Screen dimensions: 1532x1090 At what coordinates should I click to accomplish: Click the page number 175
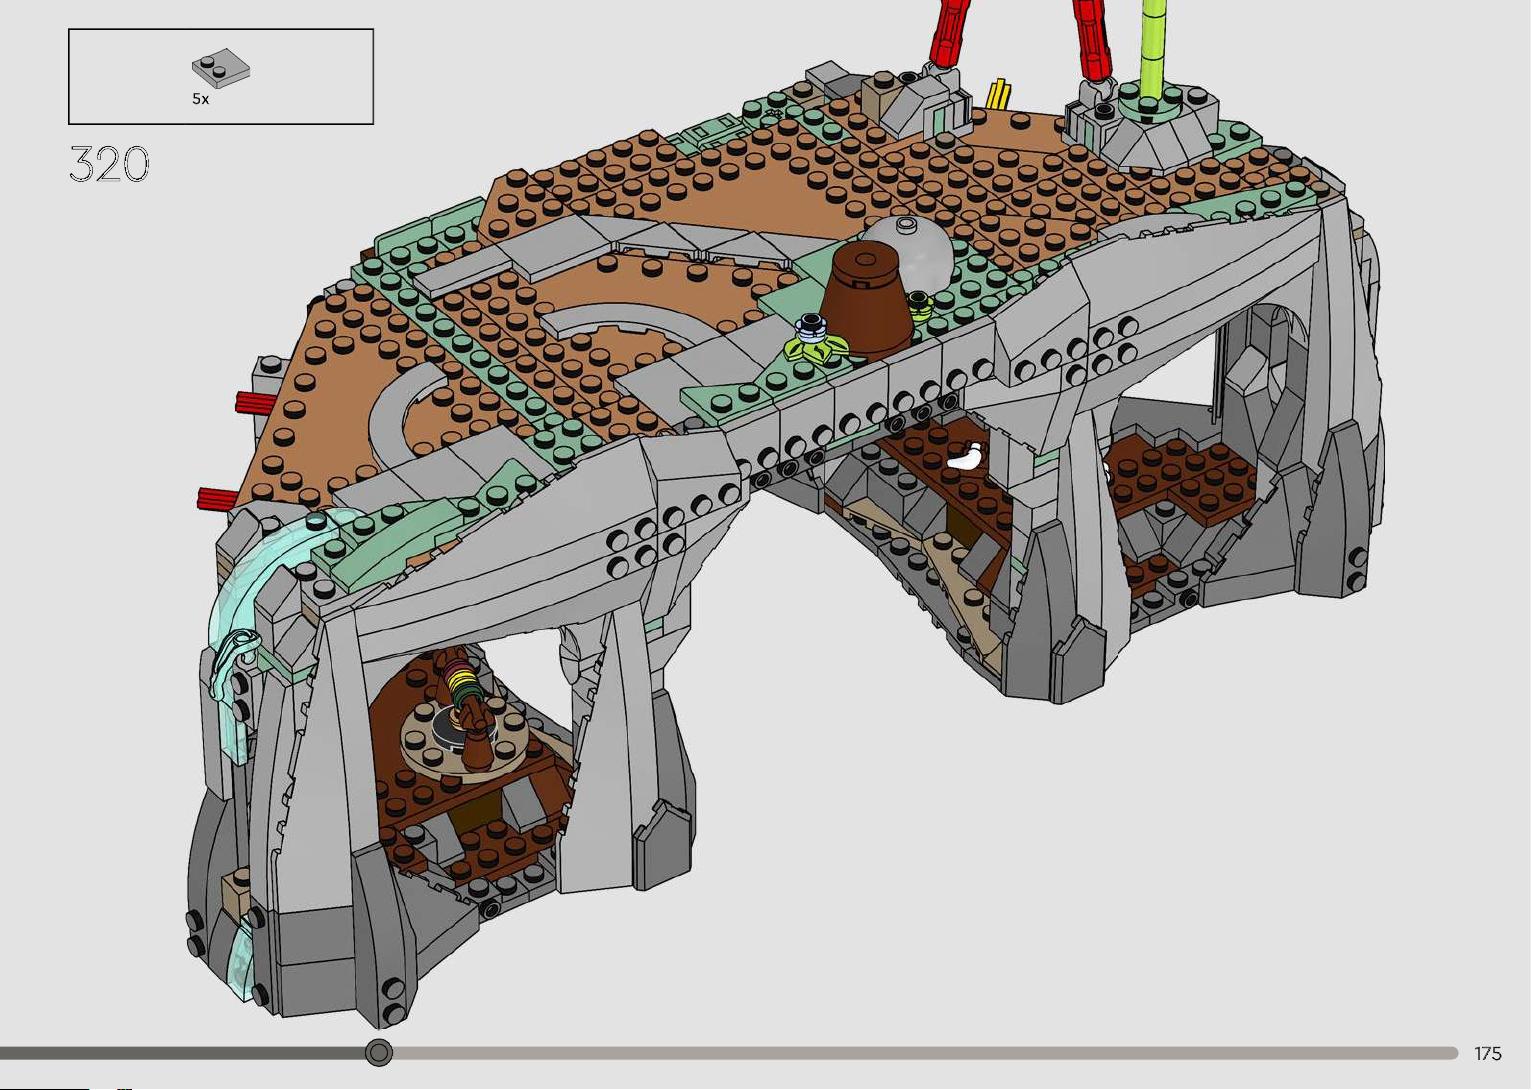point(1488,1053)
